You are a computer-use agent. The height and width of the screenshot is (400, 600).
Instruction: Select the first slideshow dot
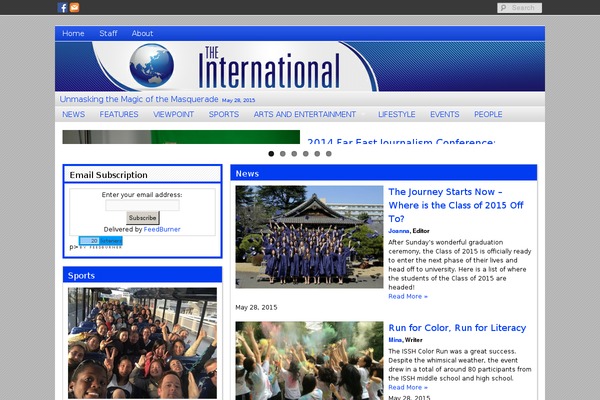tap(271, 153)
